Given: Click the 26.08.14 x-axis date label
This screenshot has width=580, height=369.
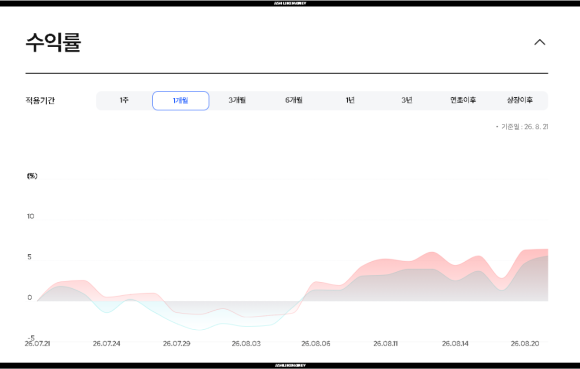Looking at the screenshot, I should click(455, 343).
